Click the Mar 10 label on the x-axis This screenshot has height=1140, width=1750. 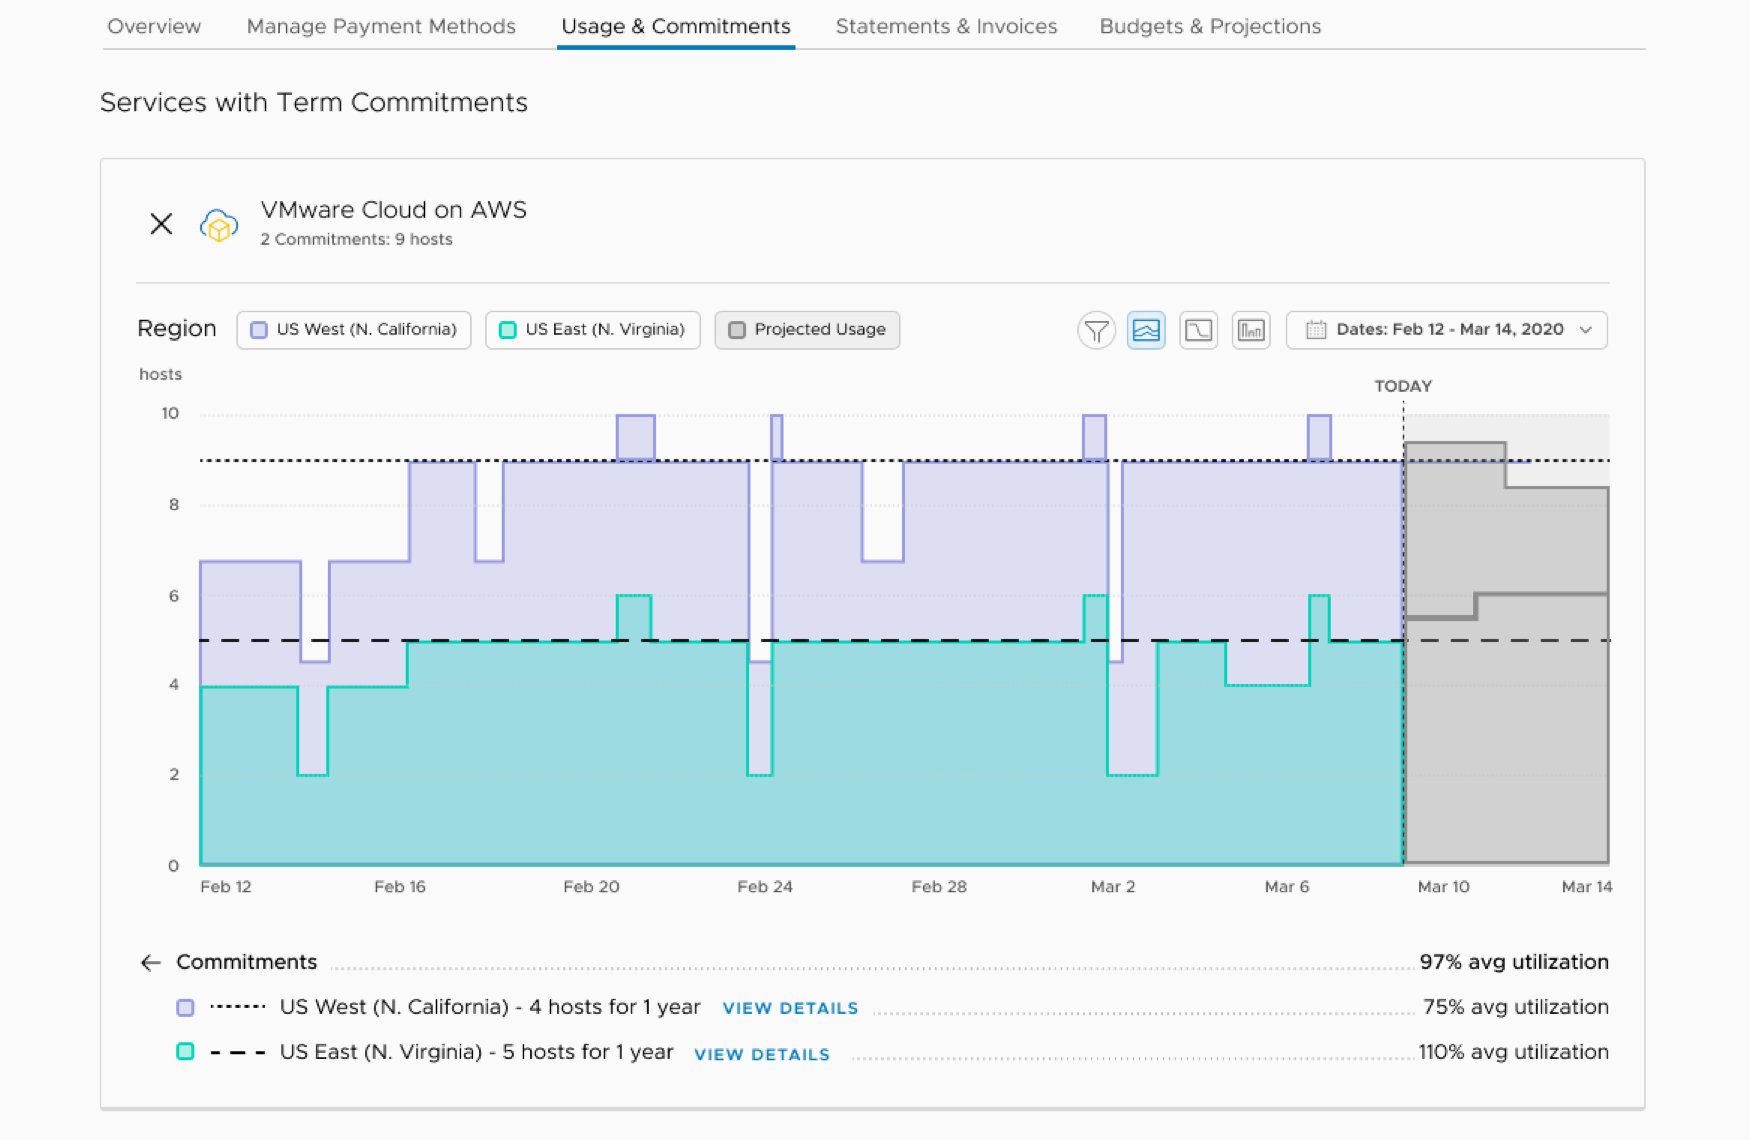[x=1443, y=887]
